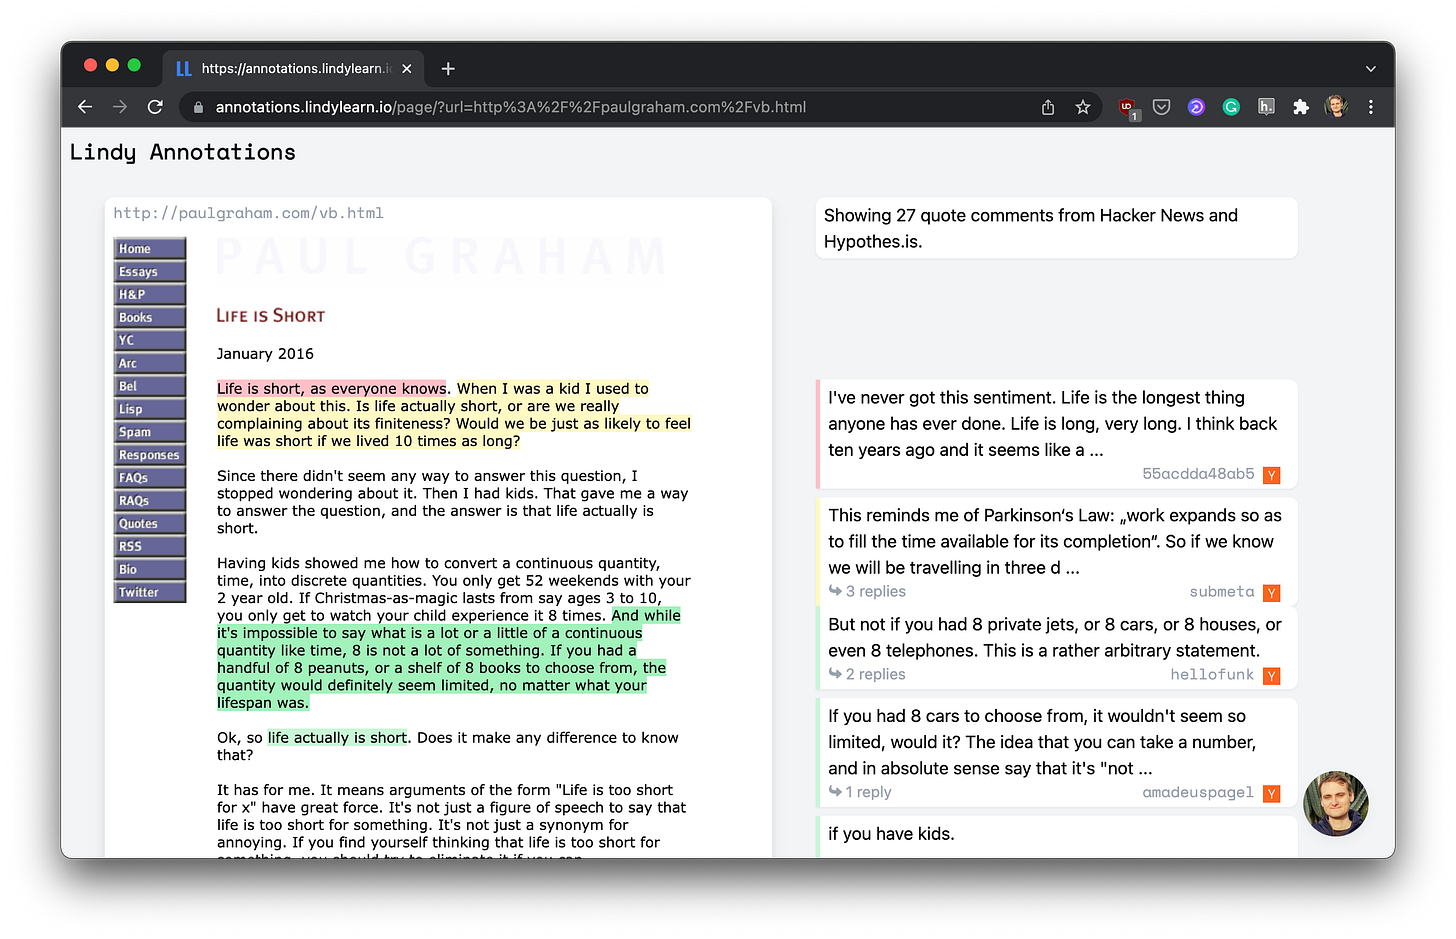The height and width of the screenshot is (939, 1456).
Task: Open FAQs in the sidebar menu
Action: pos(150,478)
